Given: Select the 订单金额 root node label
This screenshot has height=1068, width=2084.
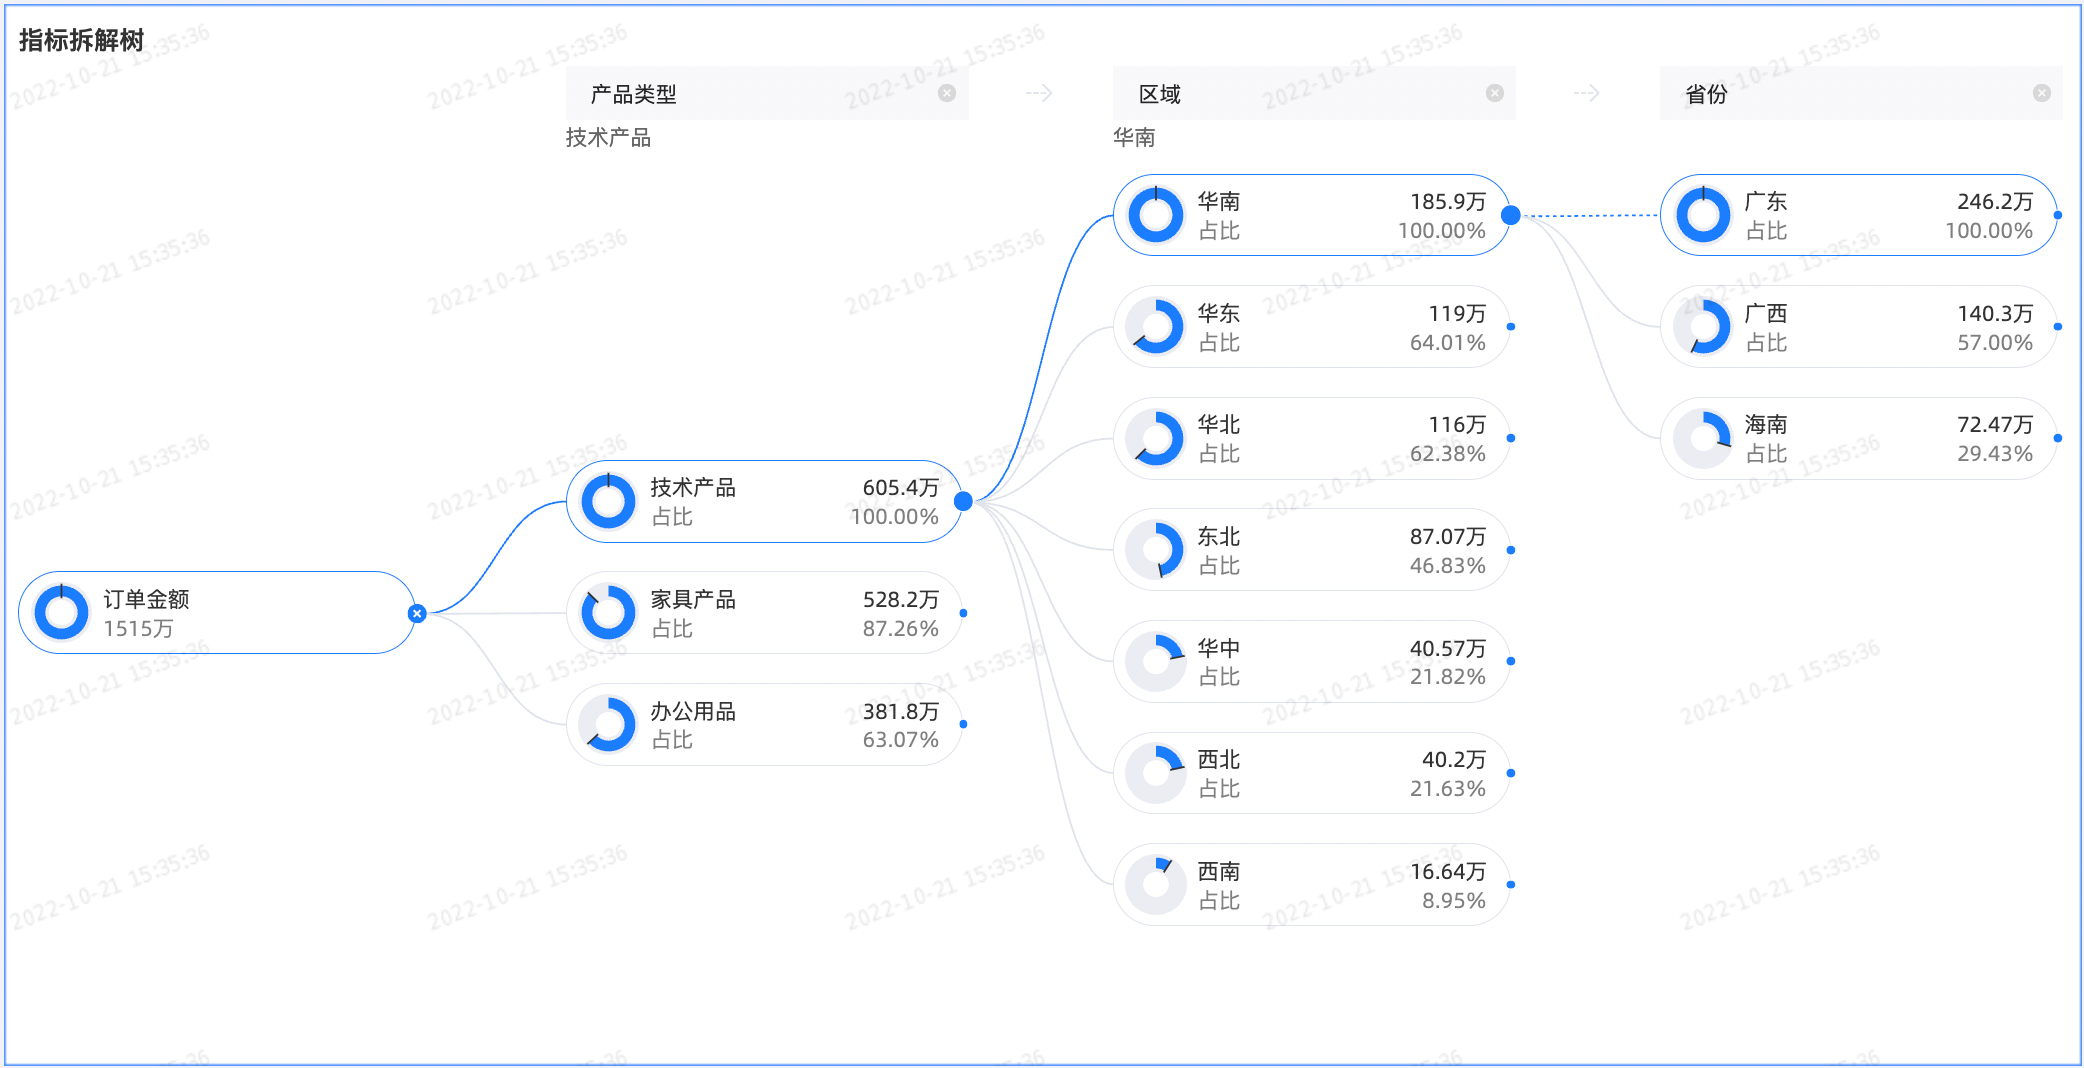Looking at the screenshot, I should point(146,599).
